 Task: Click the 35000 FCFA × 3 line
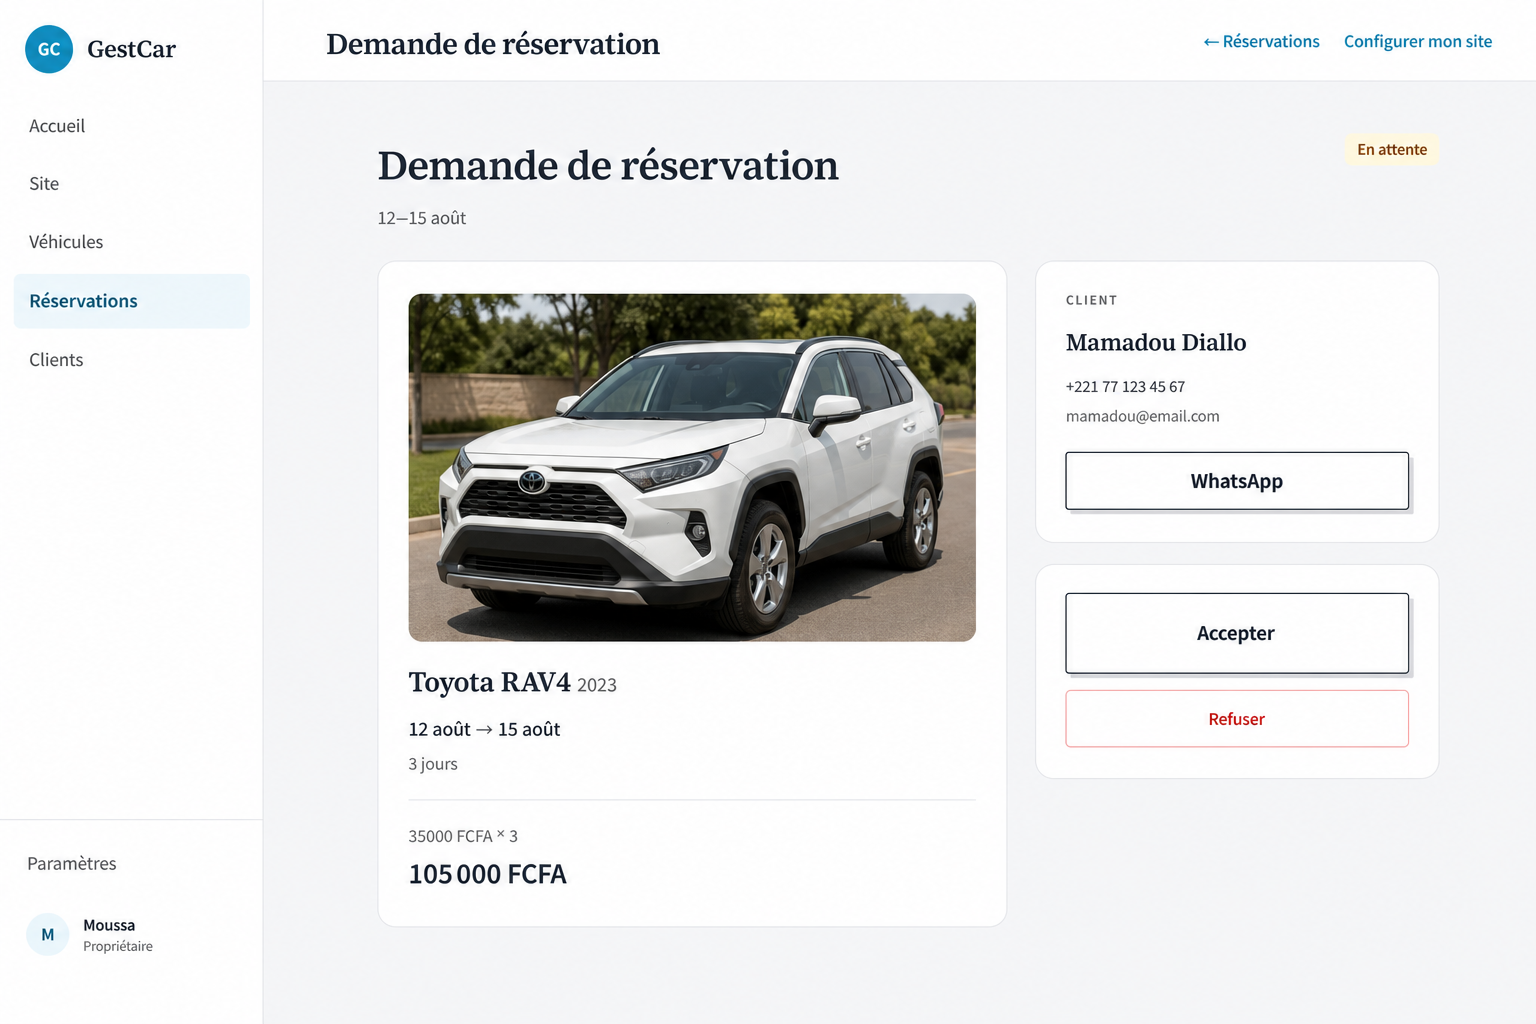pyautogui.click(x=463, y=836)
